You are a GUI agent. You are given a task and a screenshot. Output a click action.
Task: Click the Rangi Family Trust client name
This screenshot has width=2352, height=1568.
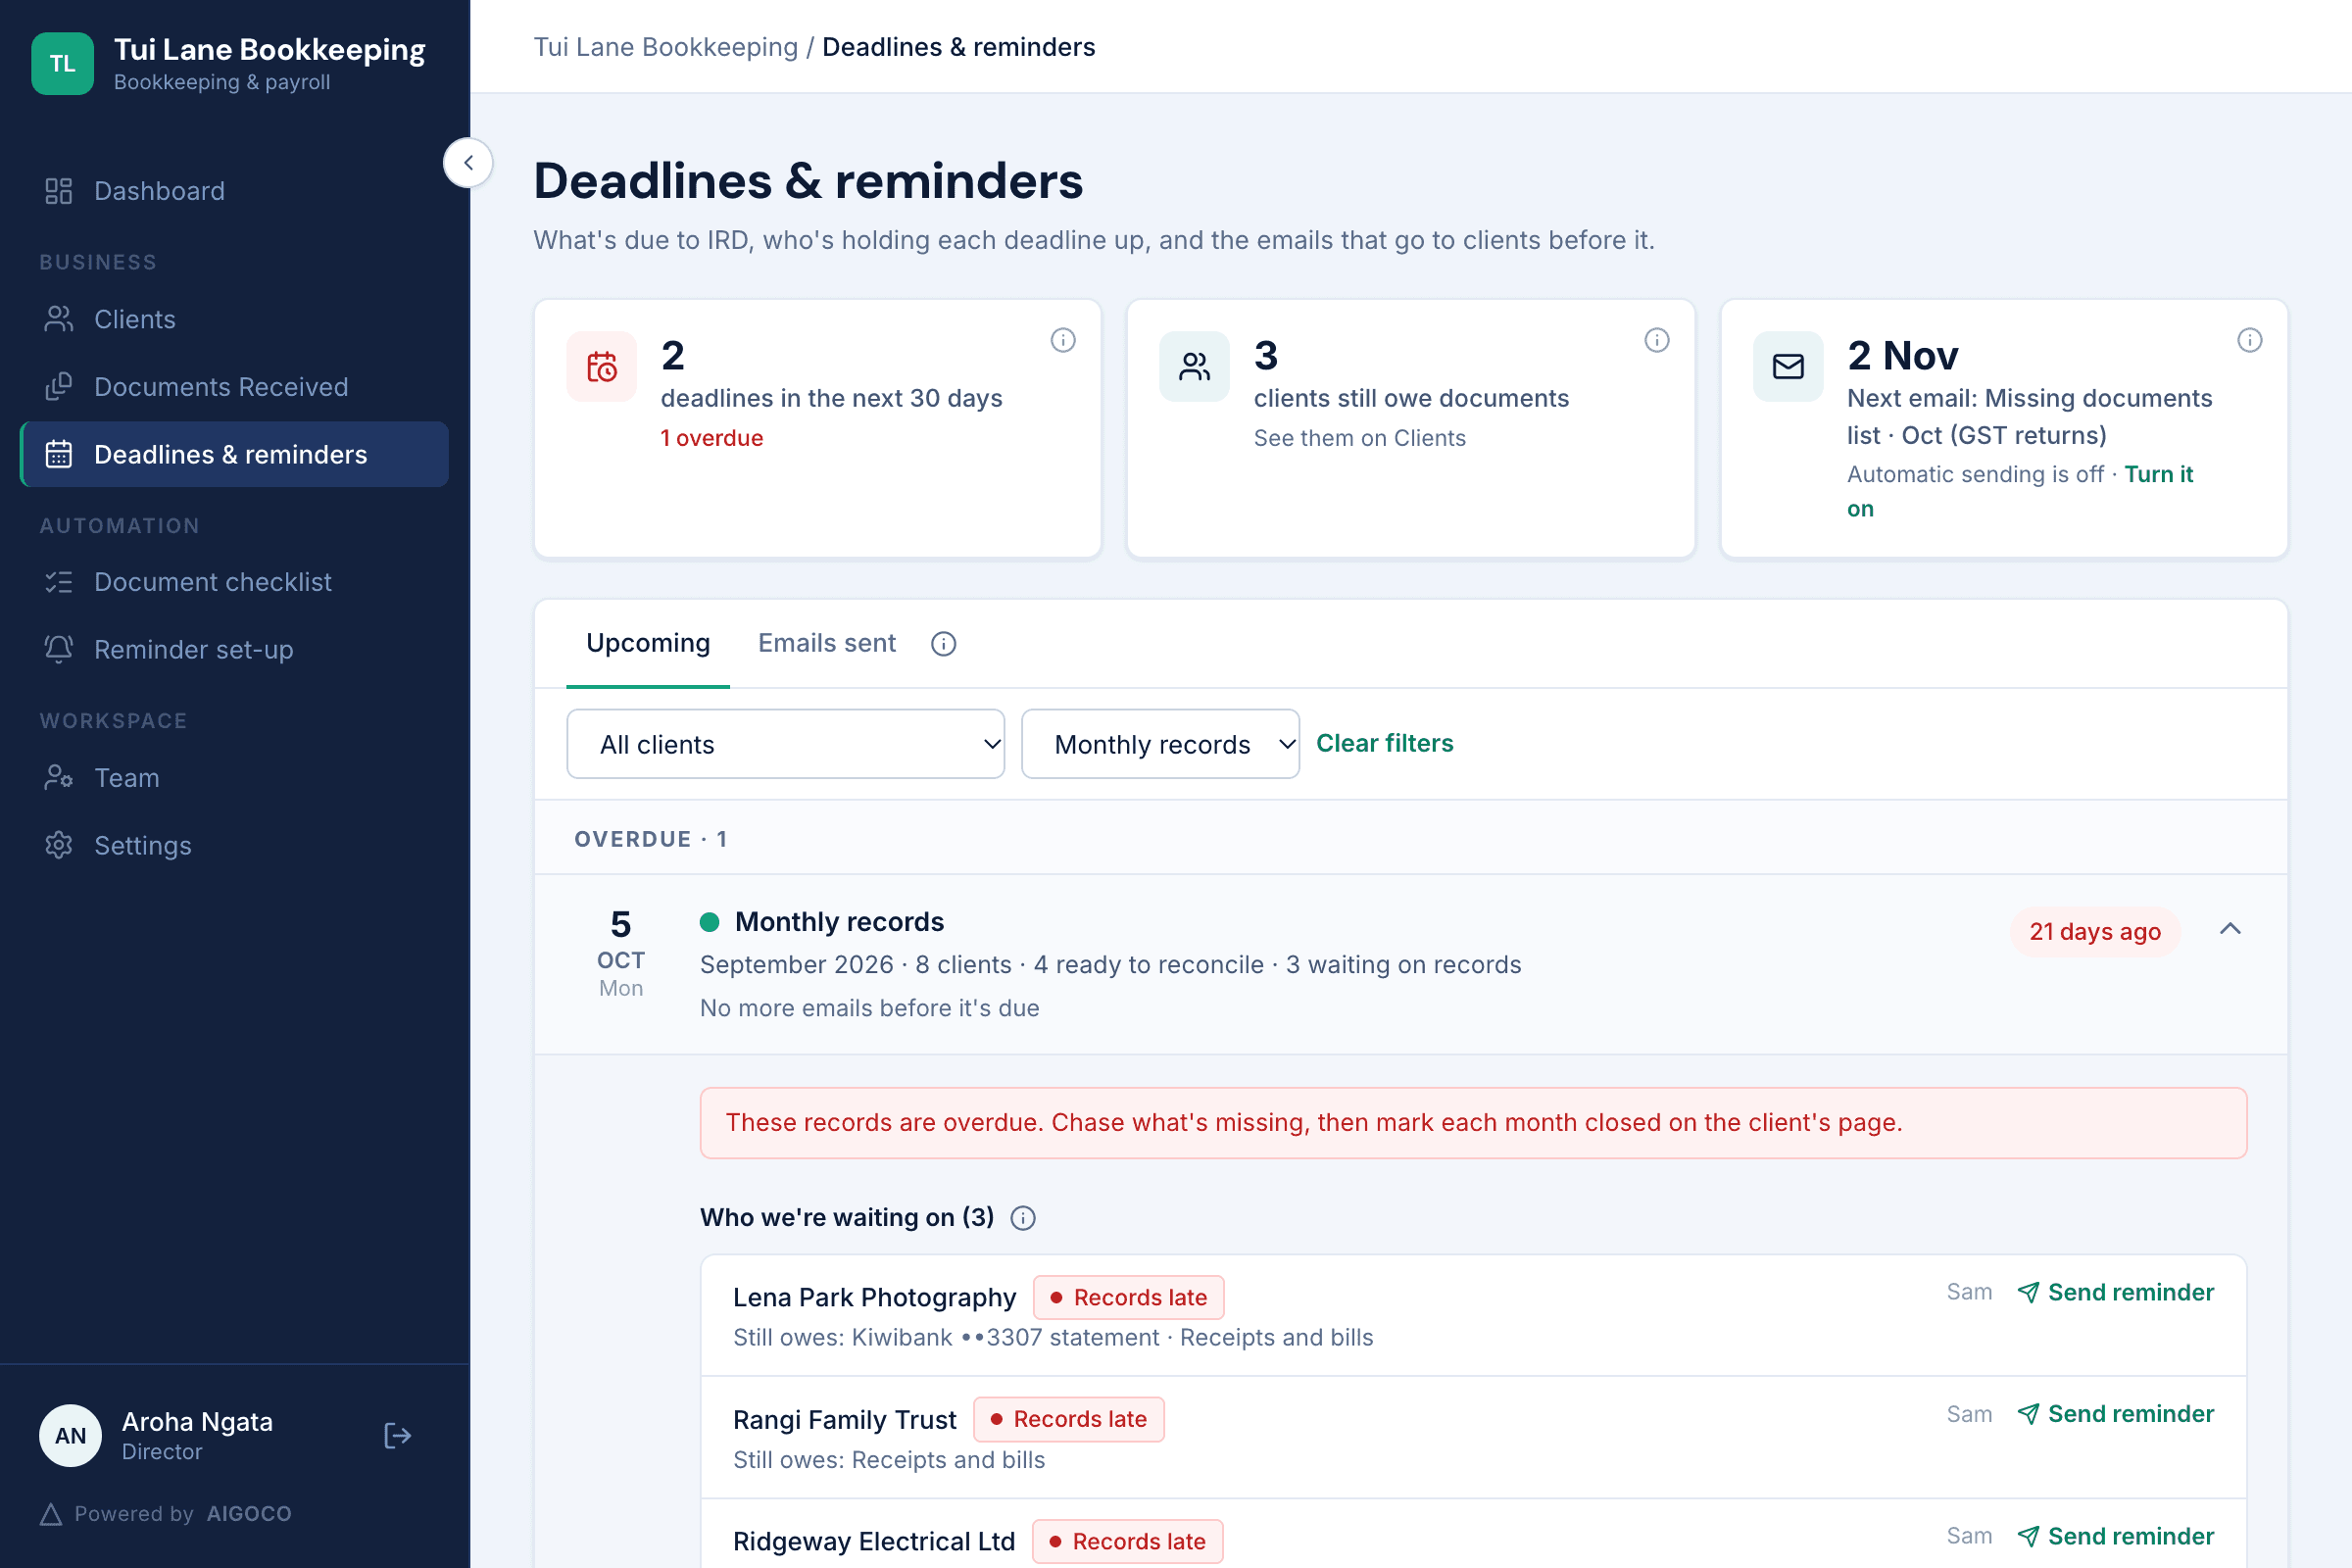[x=845, y=1420]
